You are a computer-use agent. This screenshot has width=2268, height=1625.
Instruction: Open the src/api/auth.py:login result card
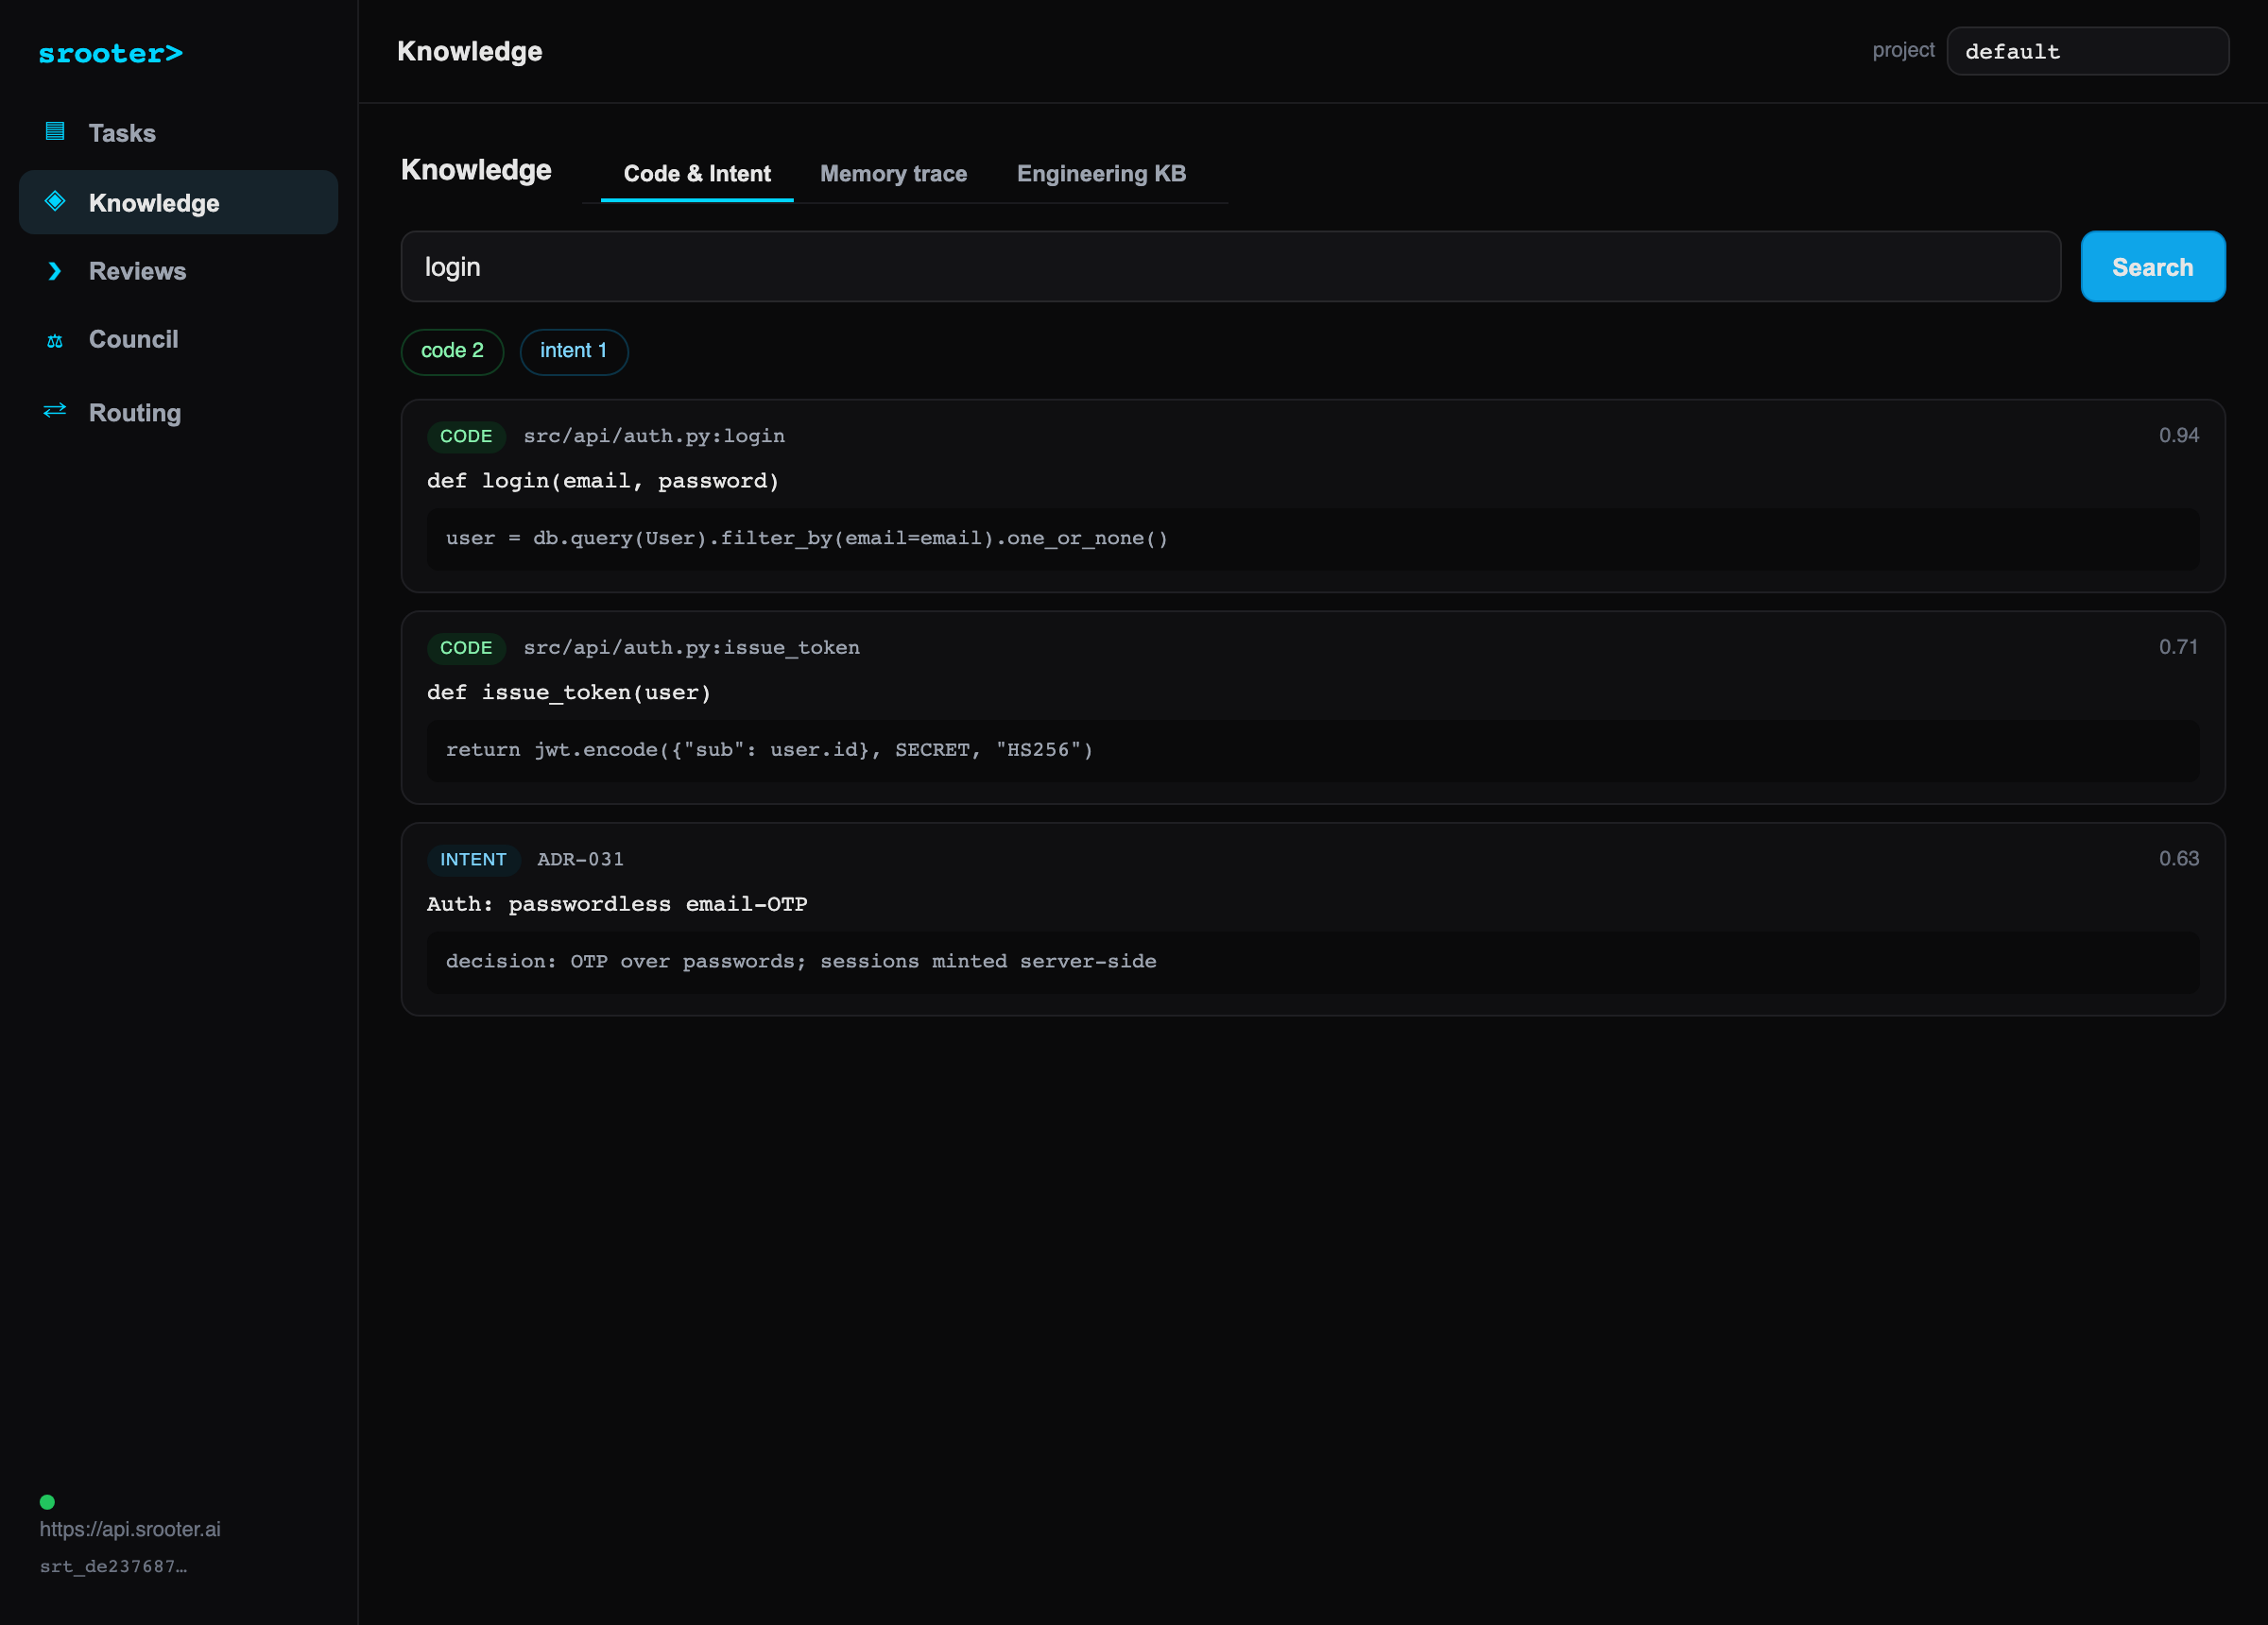point(1312,496)
